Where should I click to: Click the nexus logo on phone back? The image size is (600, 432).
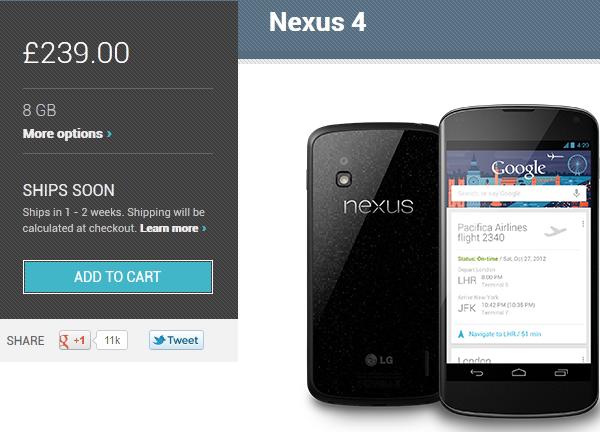tap(378, 206)
